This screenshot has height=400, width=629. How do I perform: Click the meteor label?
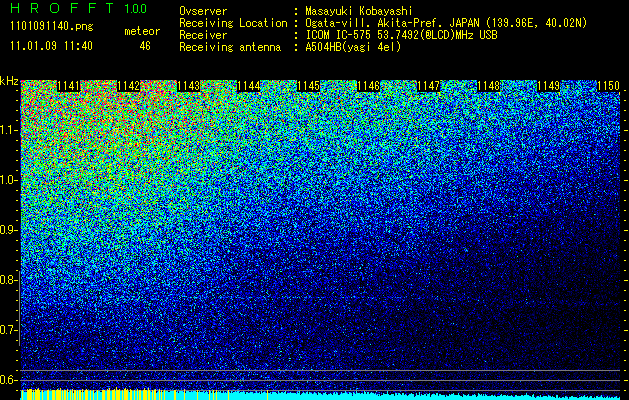click(142, 31)
